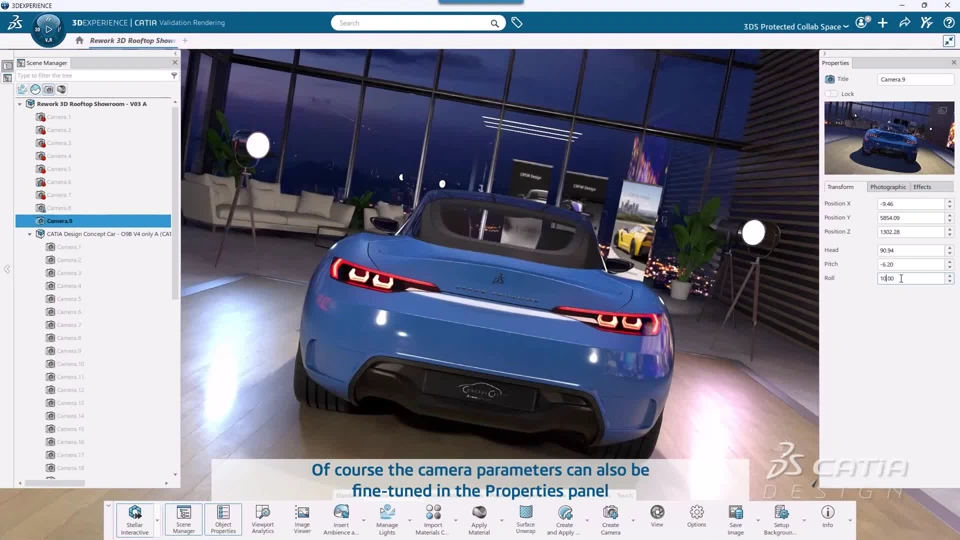Collapse the Rework 3D Rooftop Showroom node
960x540 pixels.
tap(20, 104)
